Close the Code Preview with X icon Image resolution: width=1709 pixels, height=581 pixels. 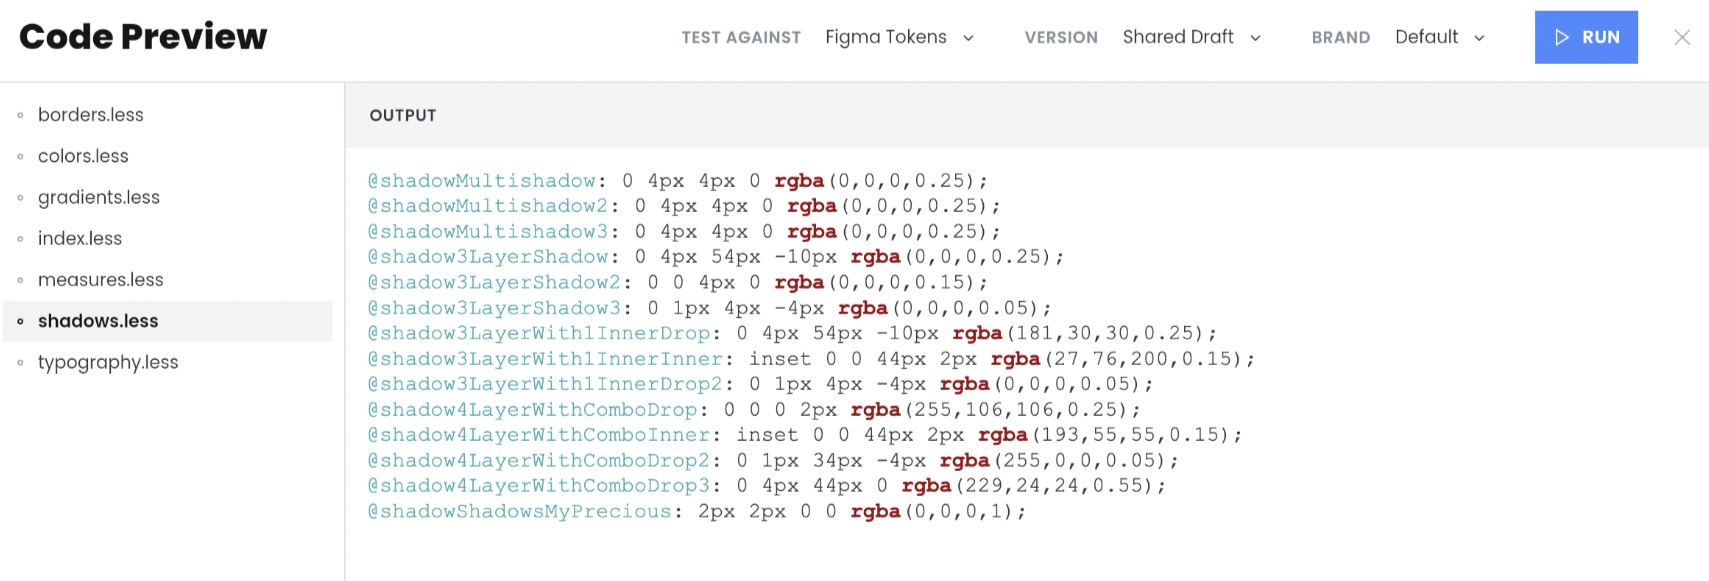tap(1682, 37)
